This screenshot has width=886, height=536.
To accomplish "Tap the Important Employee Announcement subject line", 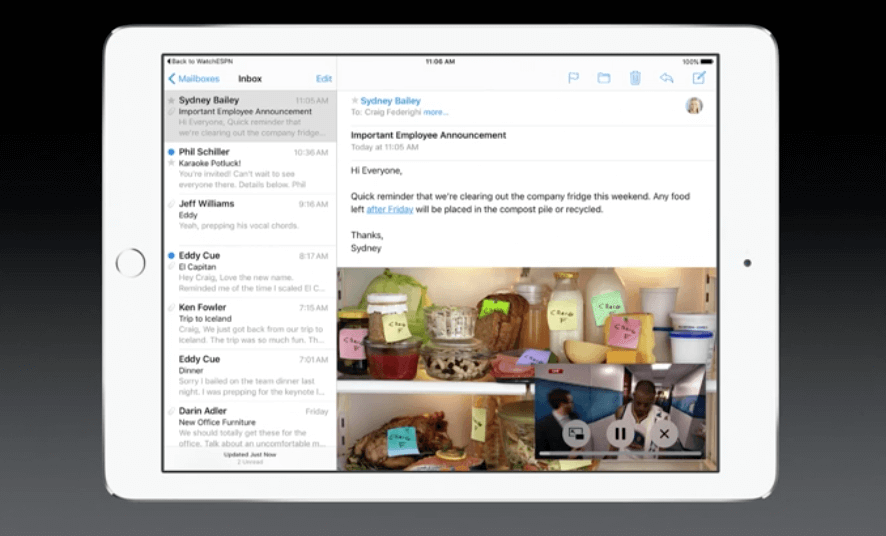I will tap(428, 135).
